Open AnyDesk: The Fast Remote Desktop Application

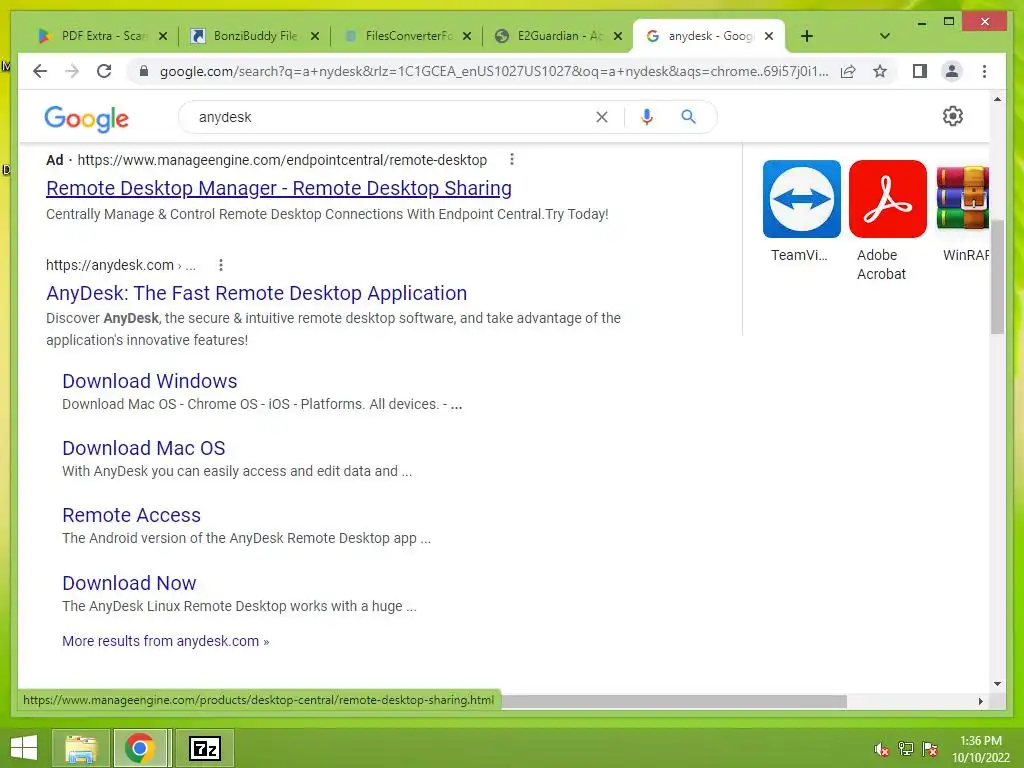257,293
